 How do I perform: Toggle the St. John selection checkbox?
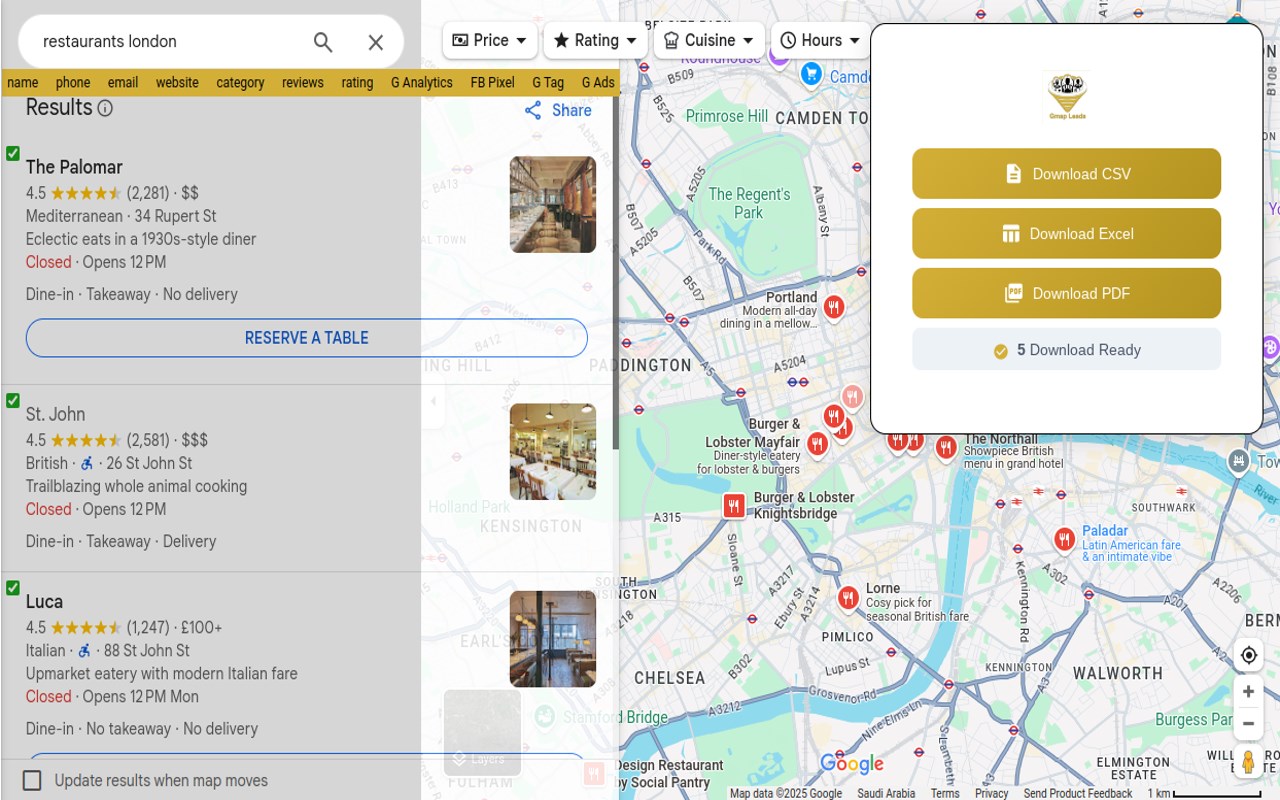13,400
